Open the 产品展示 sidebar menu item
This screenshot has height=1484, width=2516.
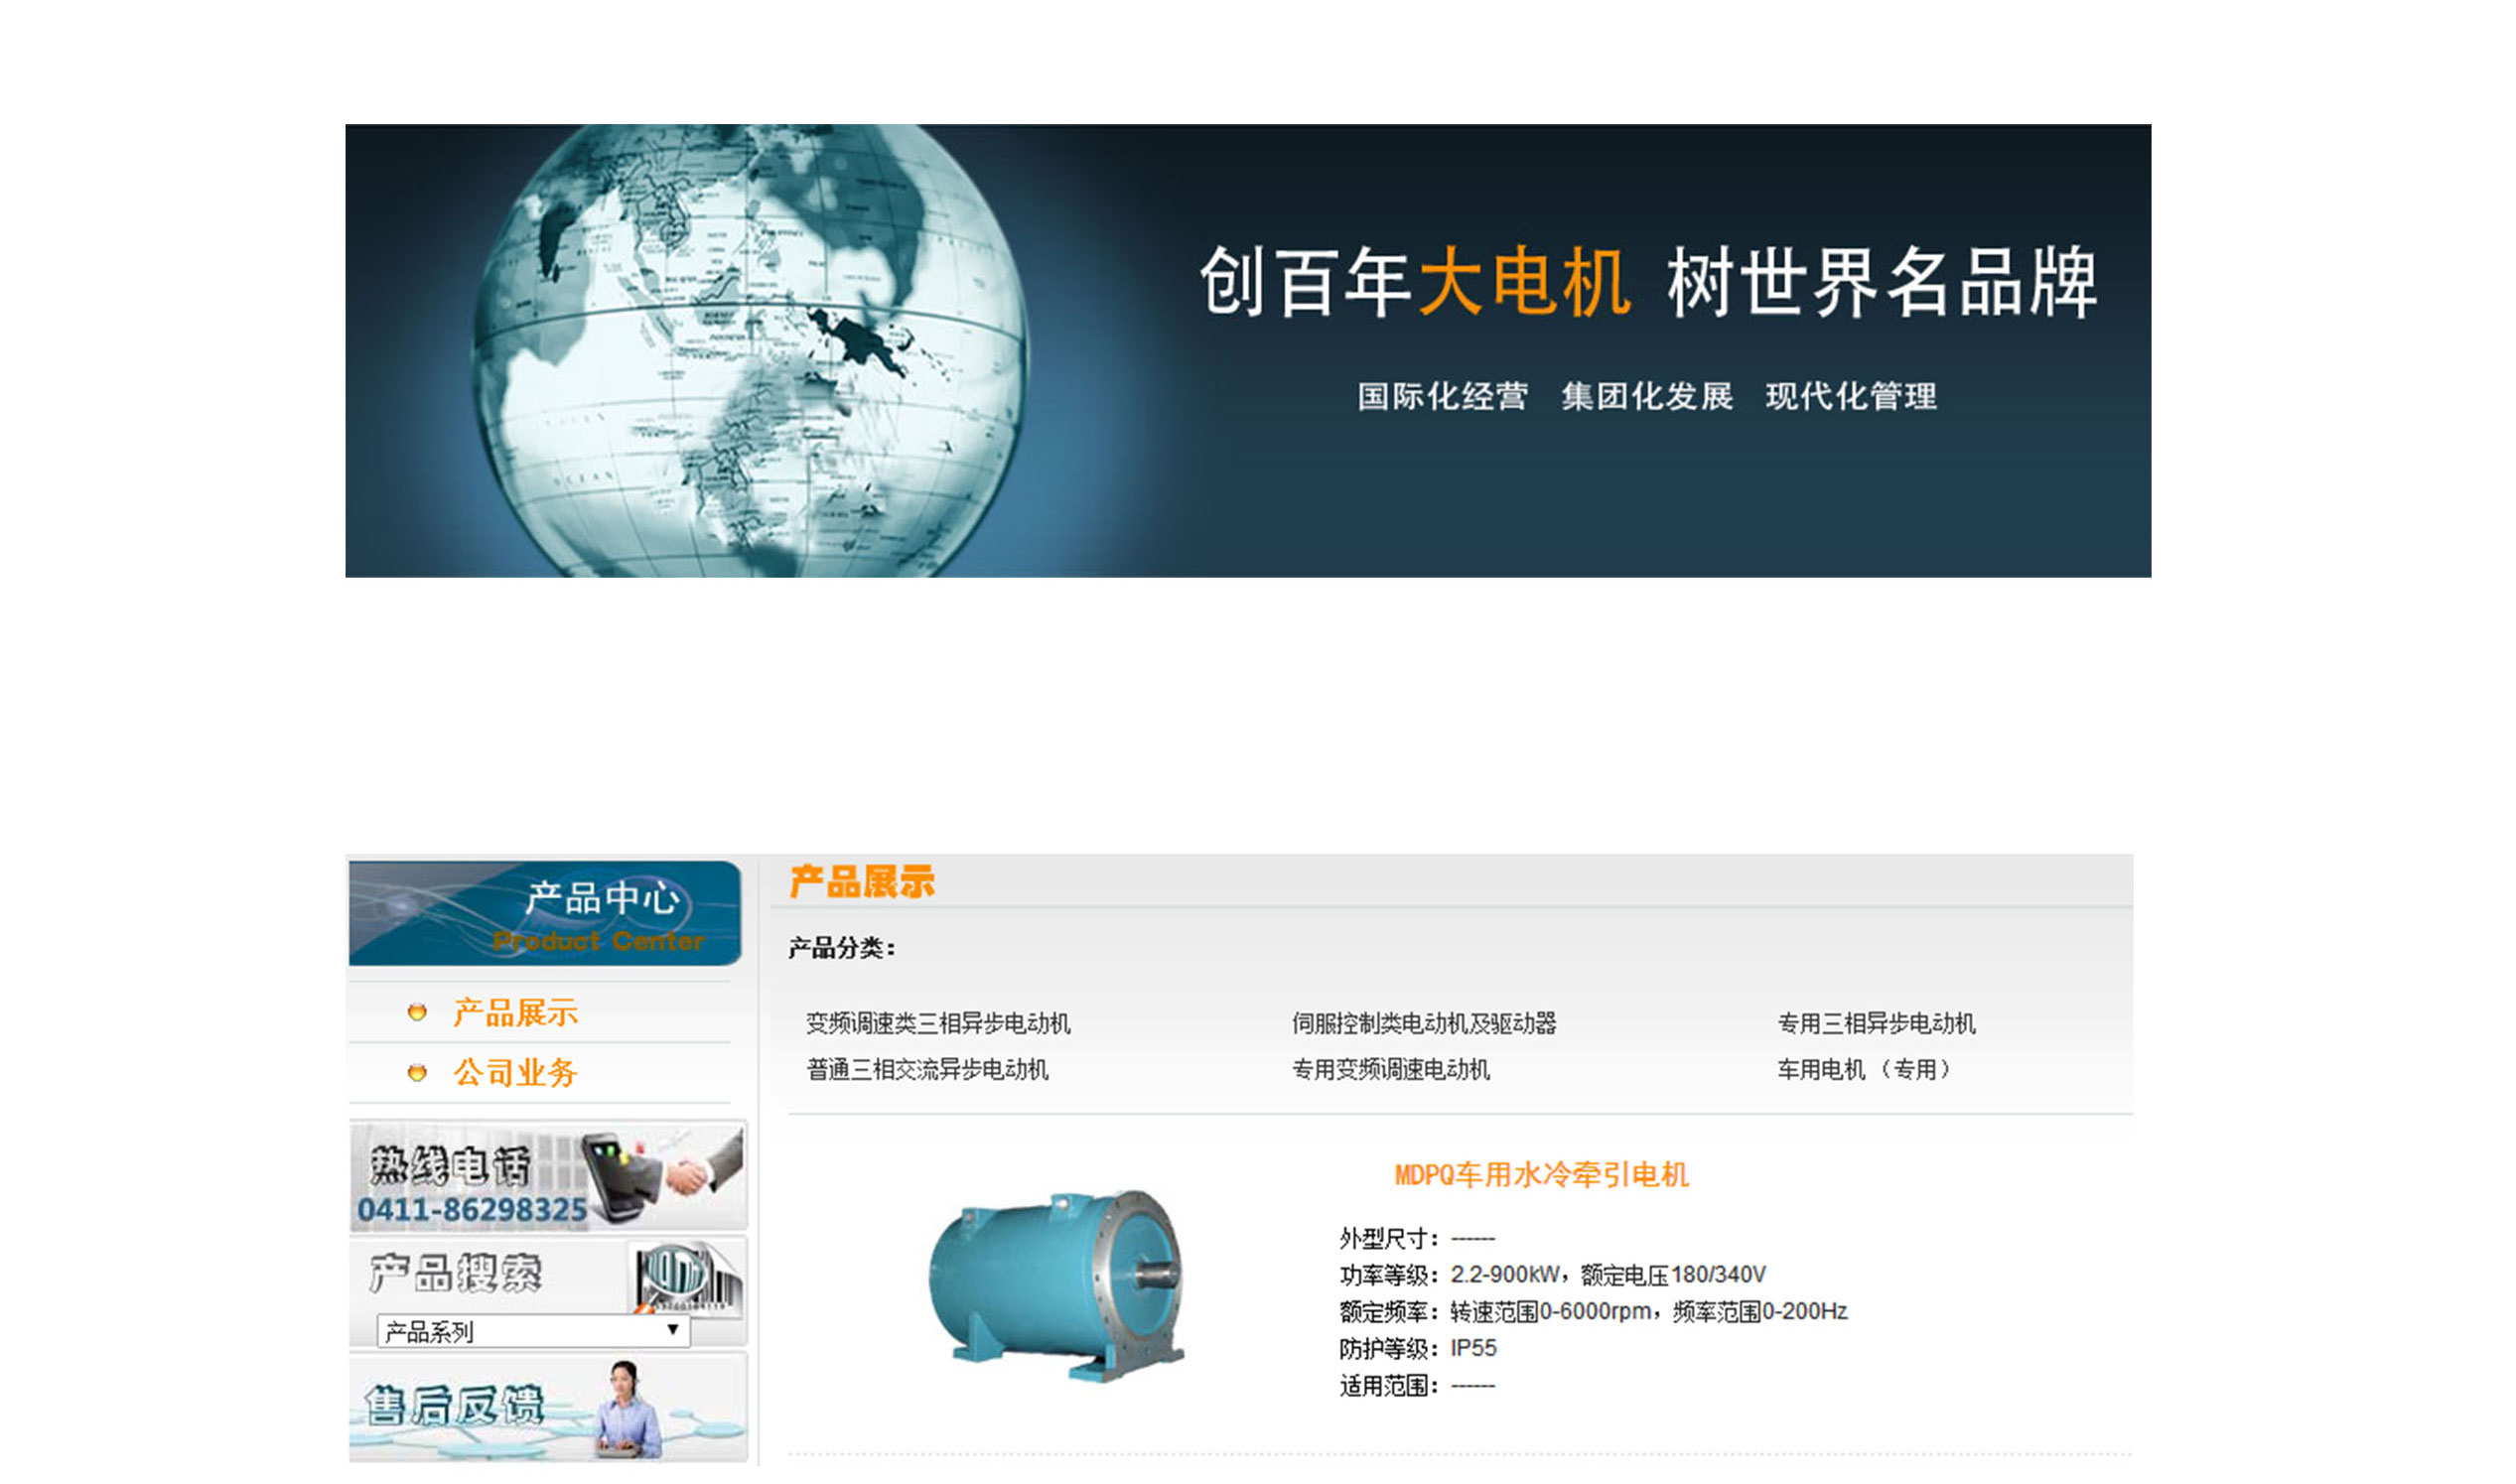point(515,1013)
